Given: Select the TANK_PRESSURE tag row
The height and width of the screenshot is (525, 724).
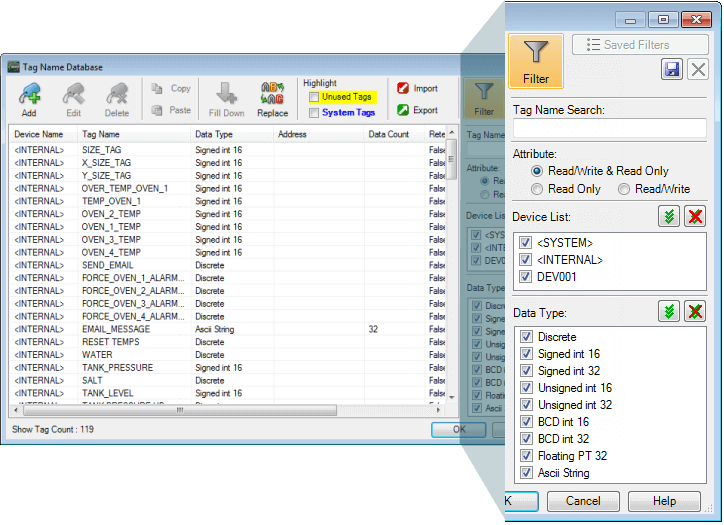Looking at the screenshot, I should coord(228,368).
